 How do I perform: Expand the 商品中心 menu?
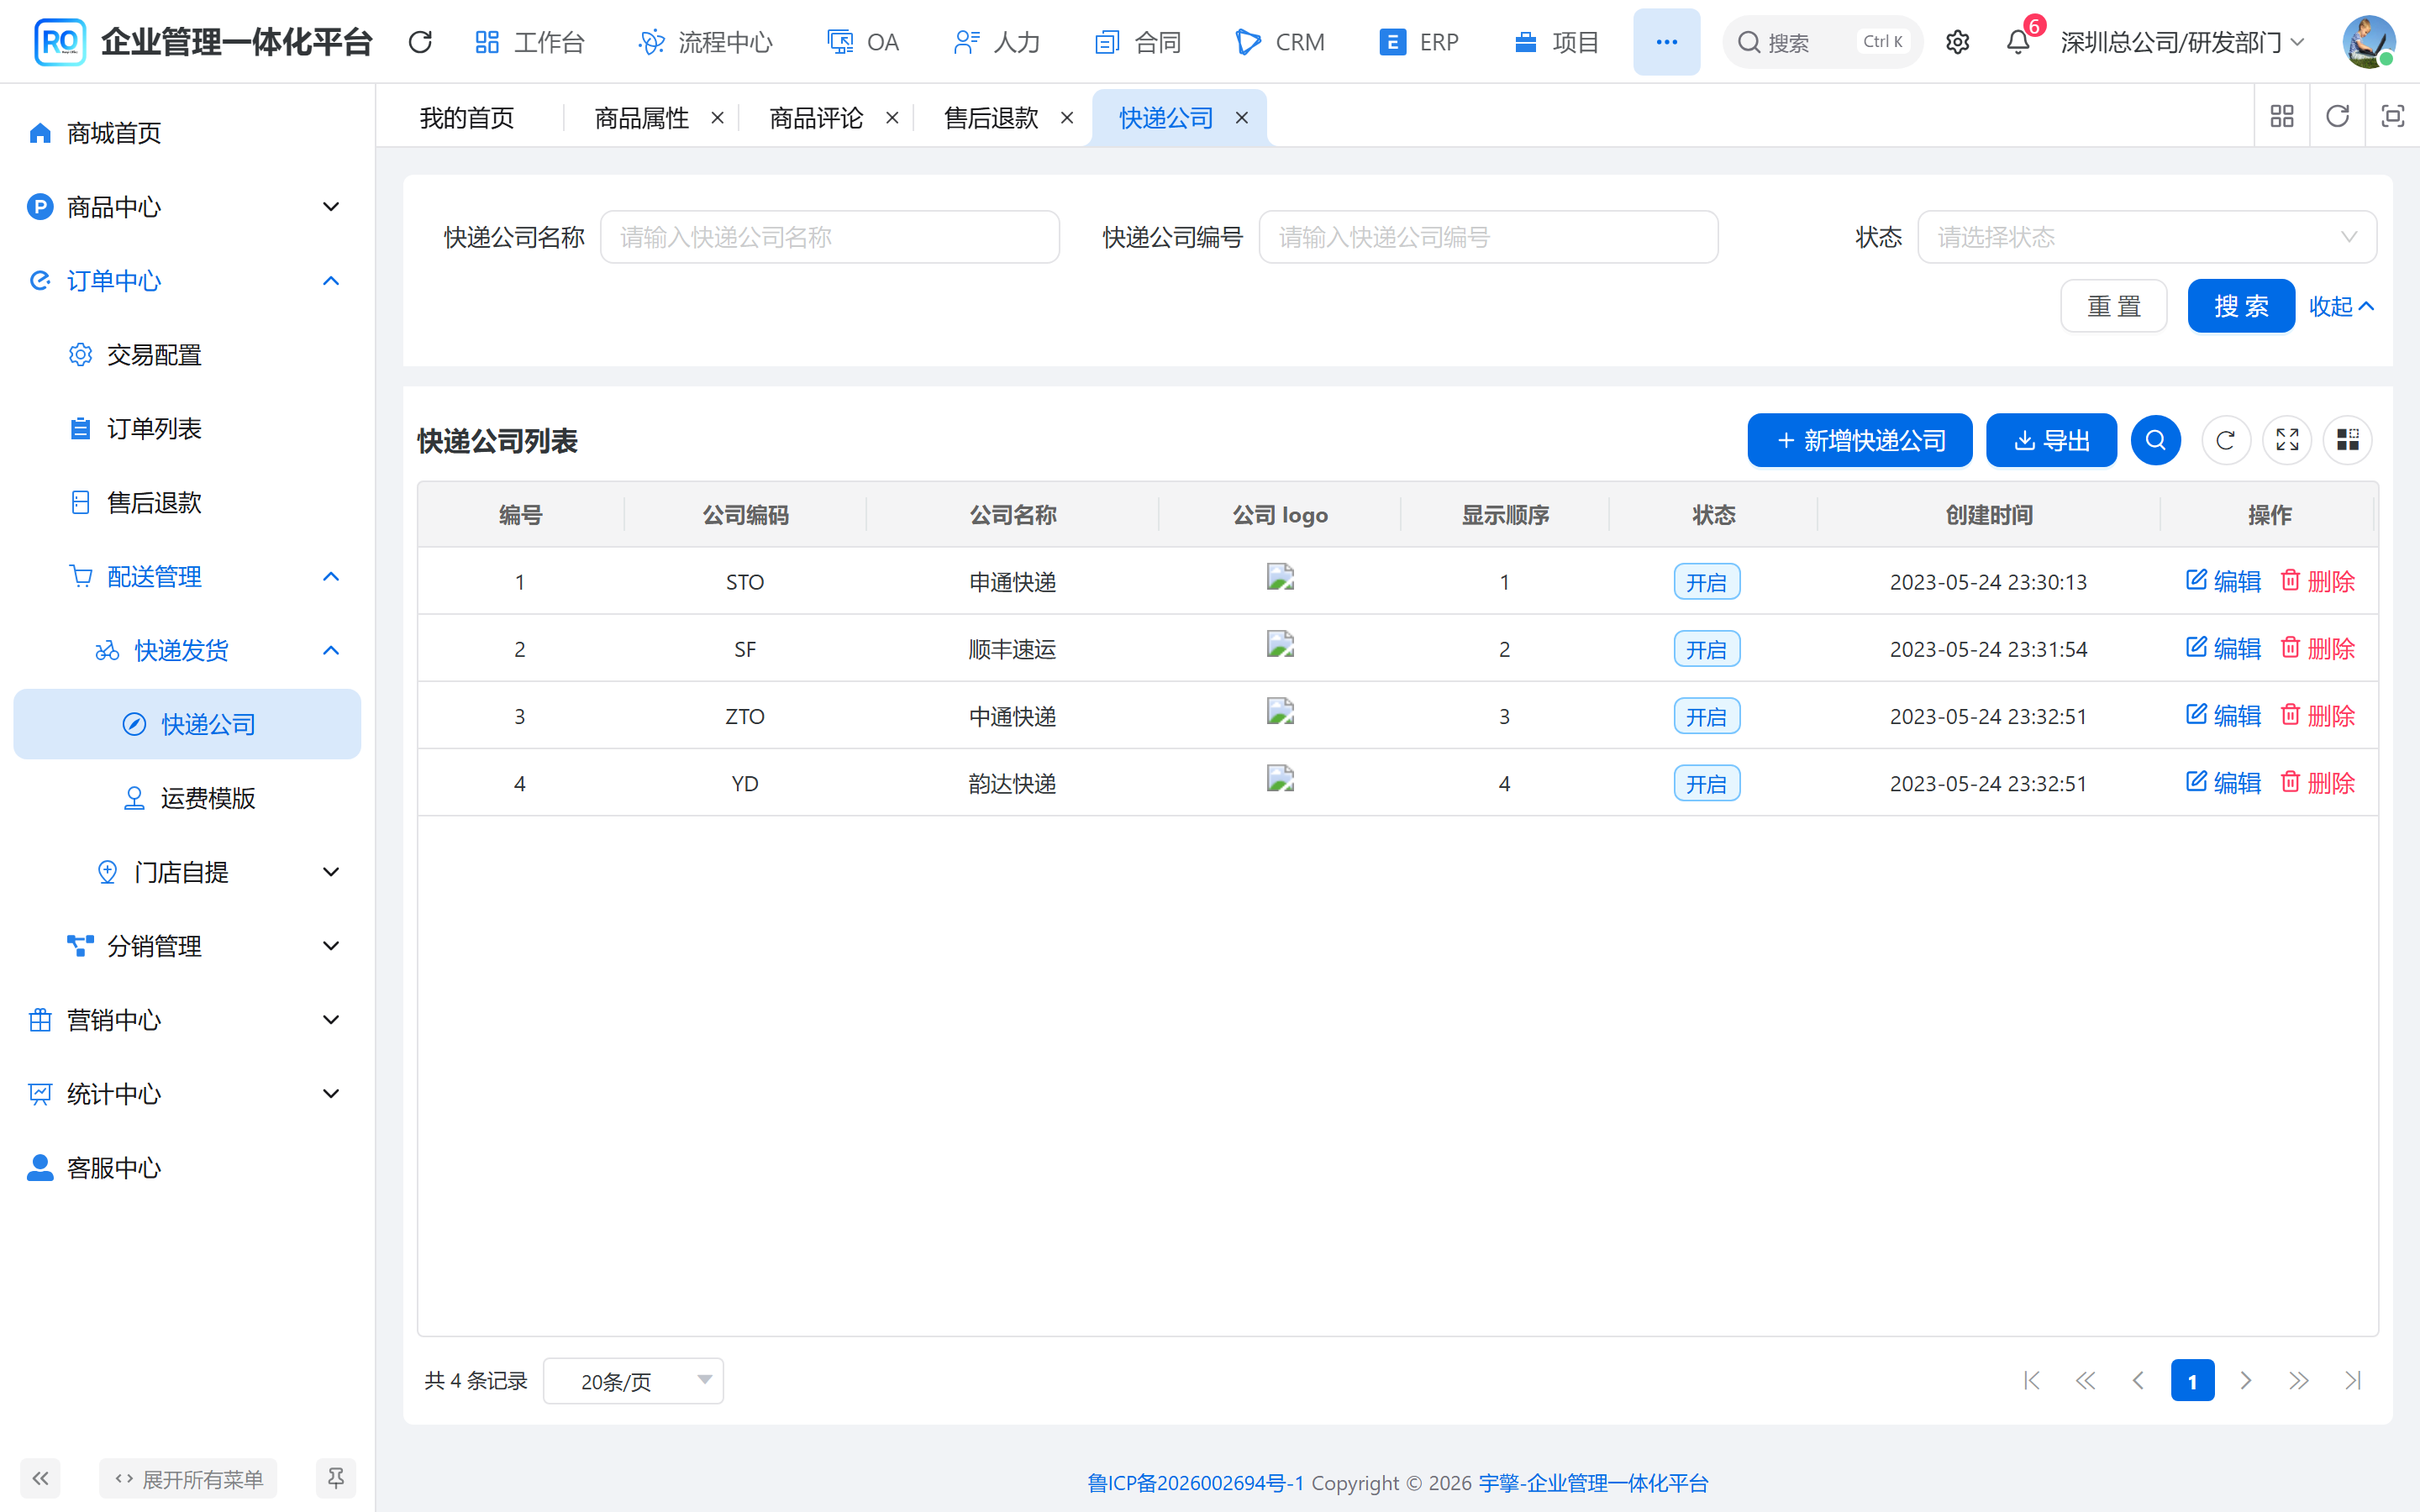(x=187, y=207)
